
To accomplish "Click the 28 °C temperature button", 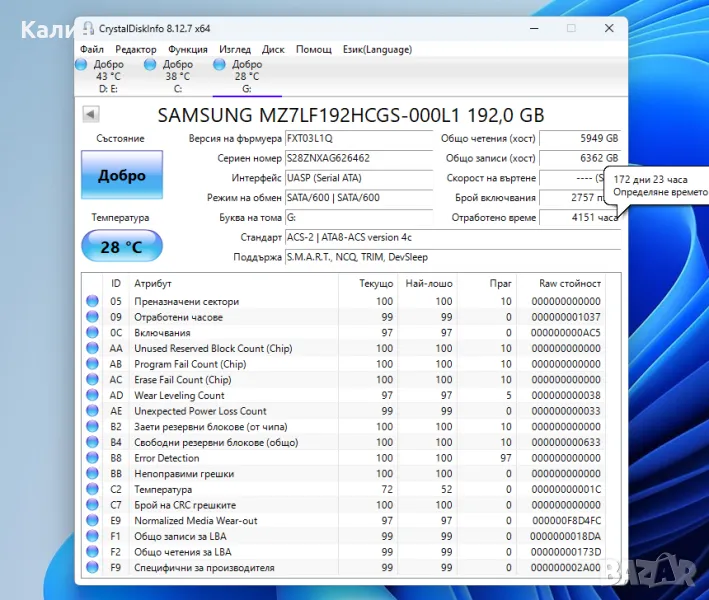I will [121, 246].
